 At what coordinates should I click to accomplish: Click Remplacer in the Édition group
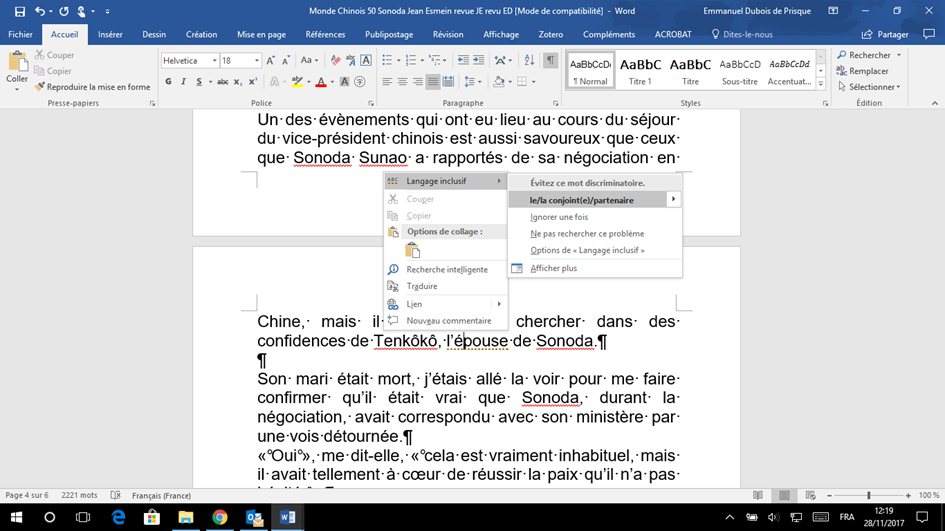(867, 71)
